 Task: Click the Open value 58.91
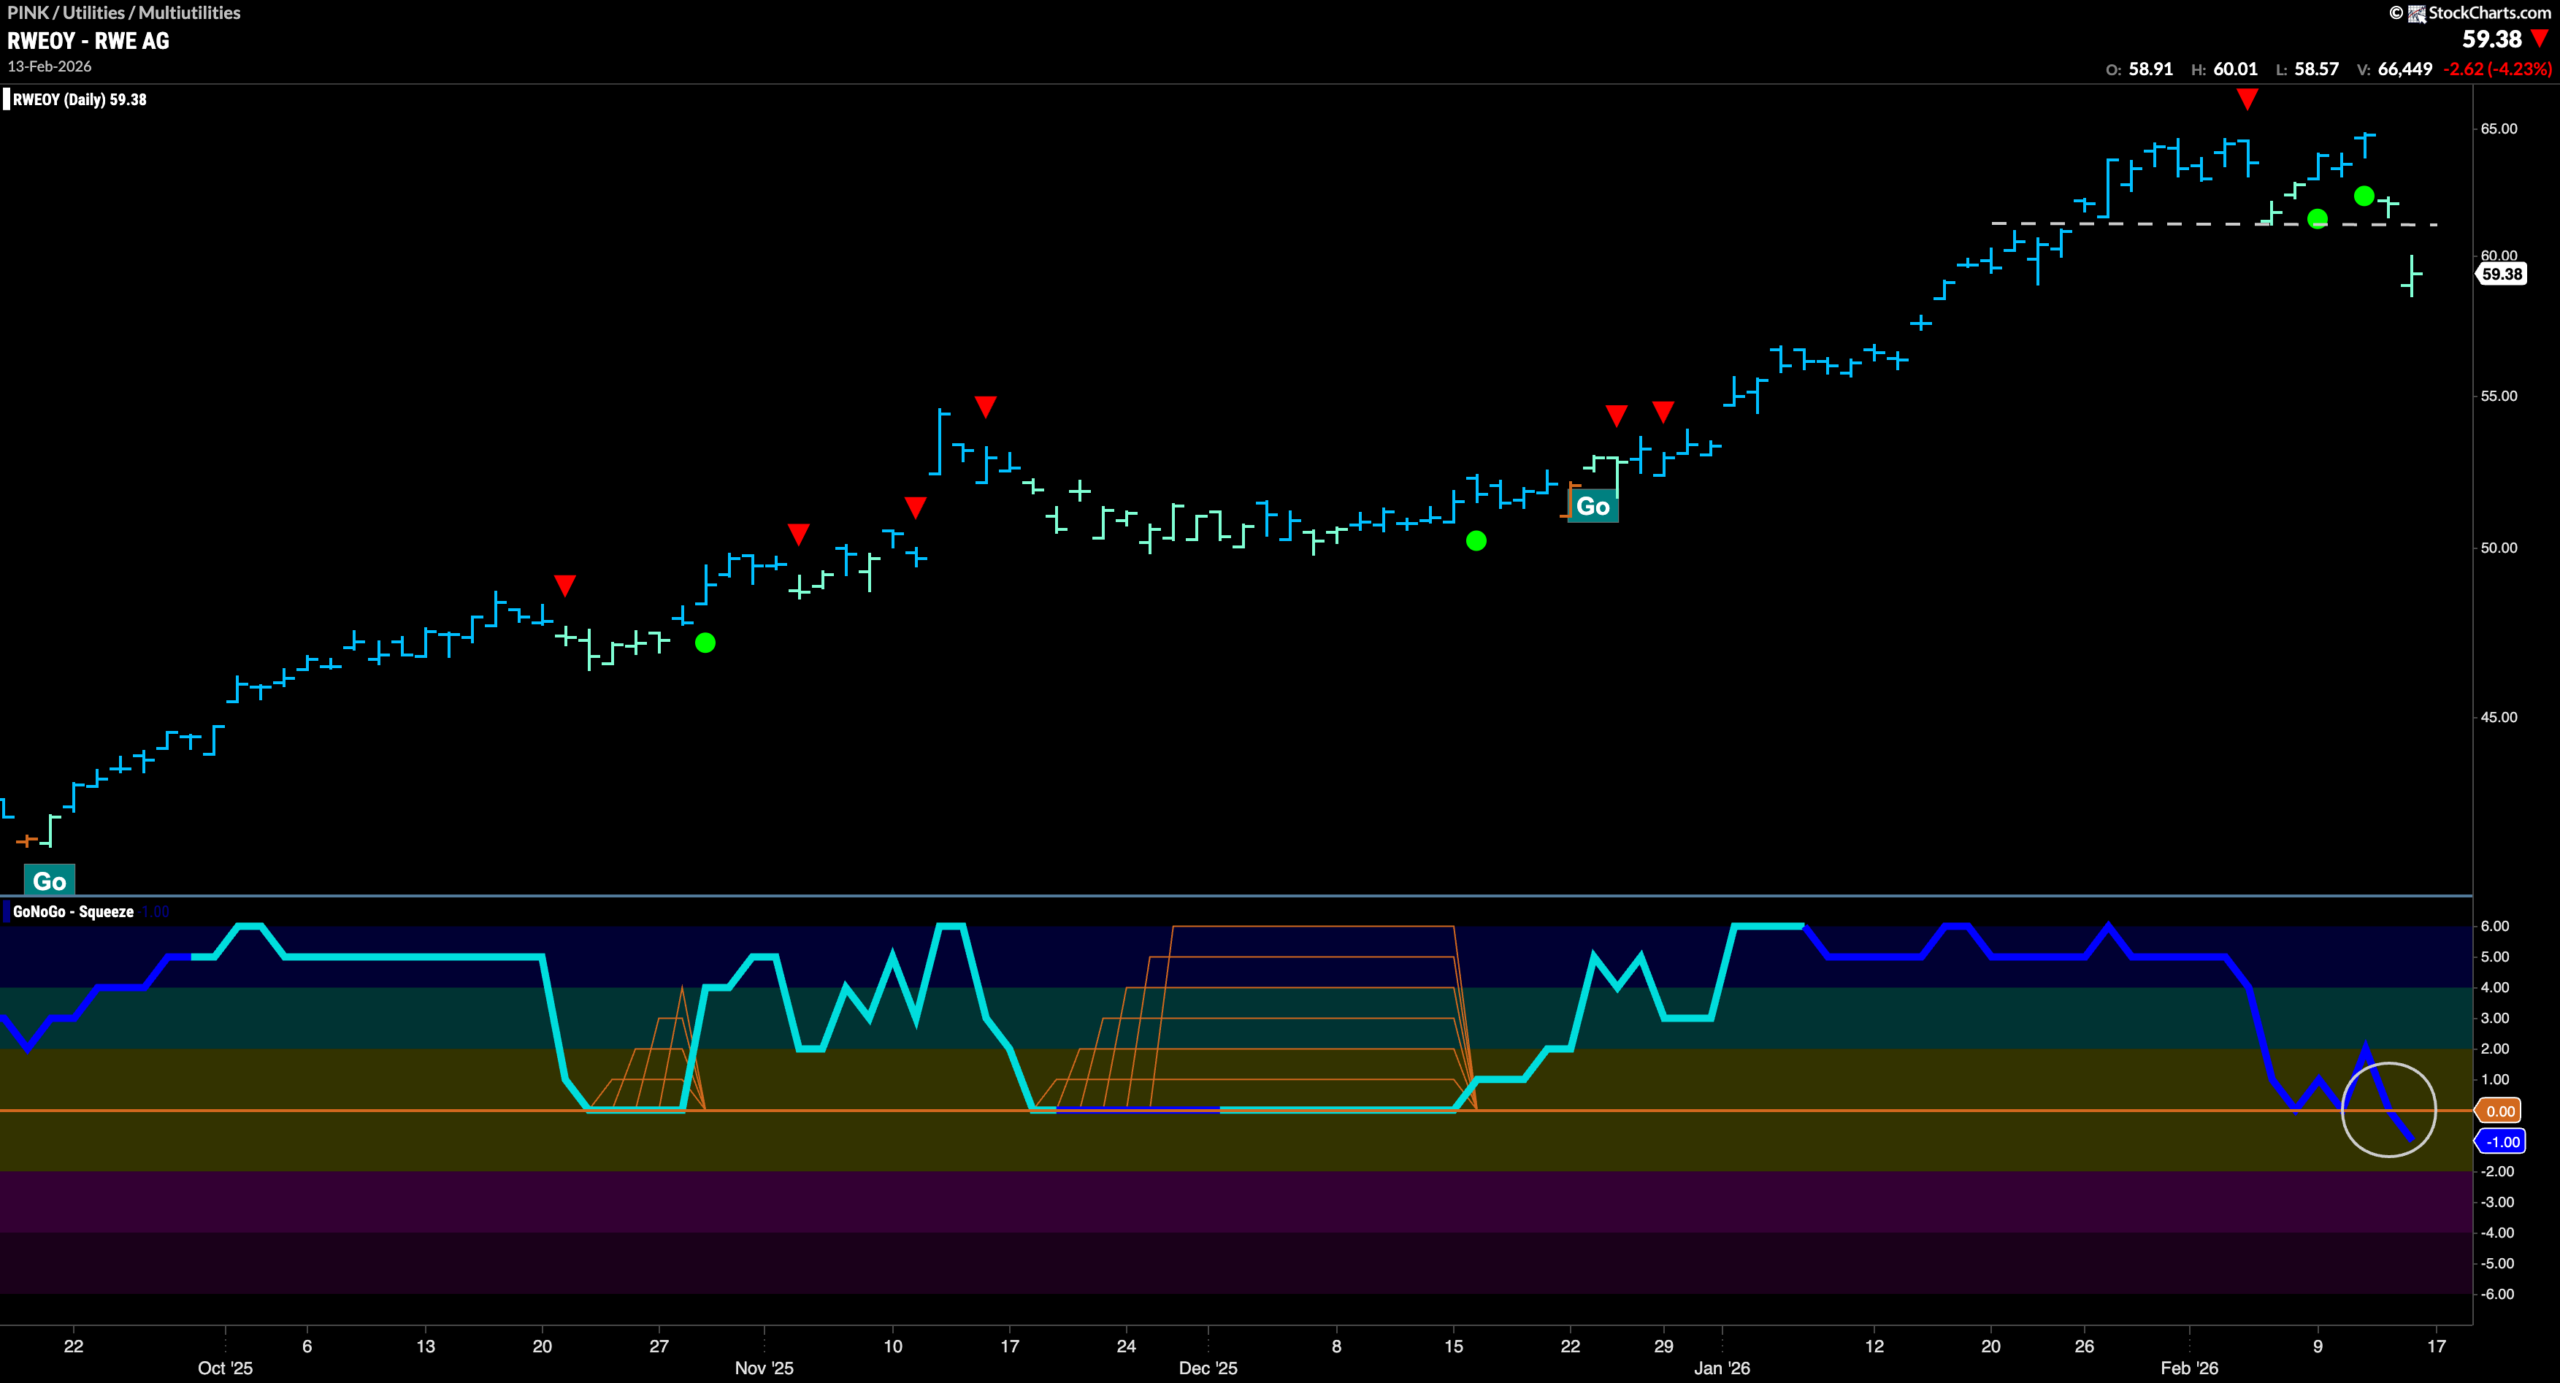(x=2150, y=69)
